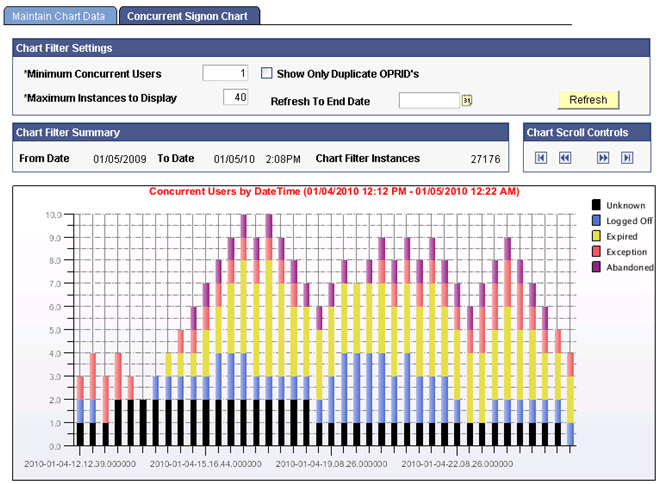Click the To Date value 01/05/10
The image size is (661, 484).
pyautogui.click(x=234, y=159)
